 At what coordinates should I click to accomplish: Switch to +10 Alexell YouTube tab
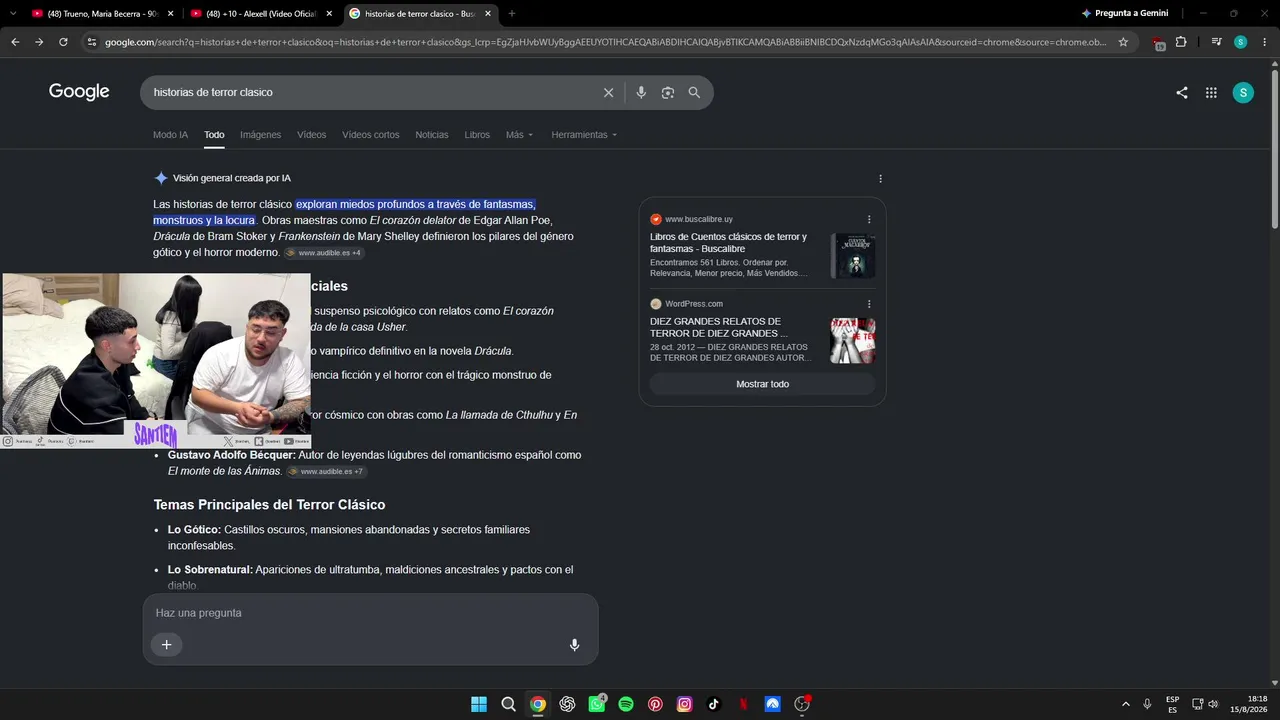tap(262, 14)
